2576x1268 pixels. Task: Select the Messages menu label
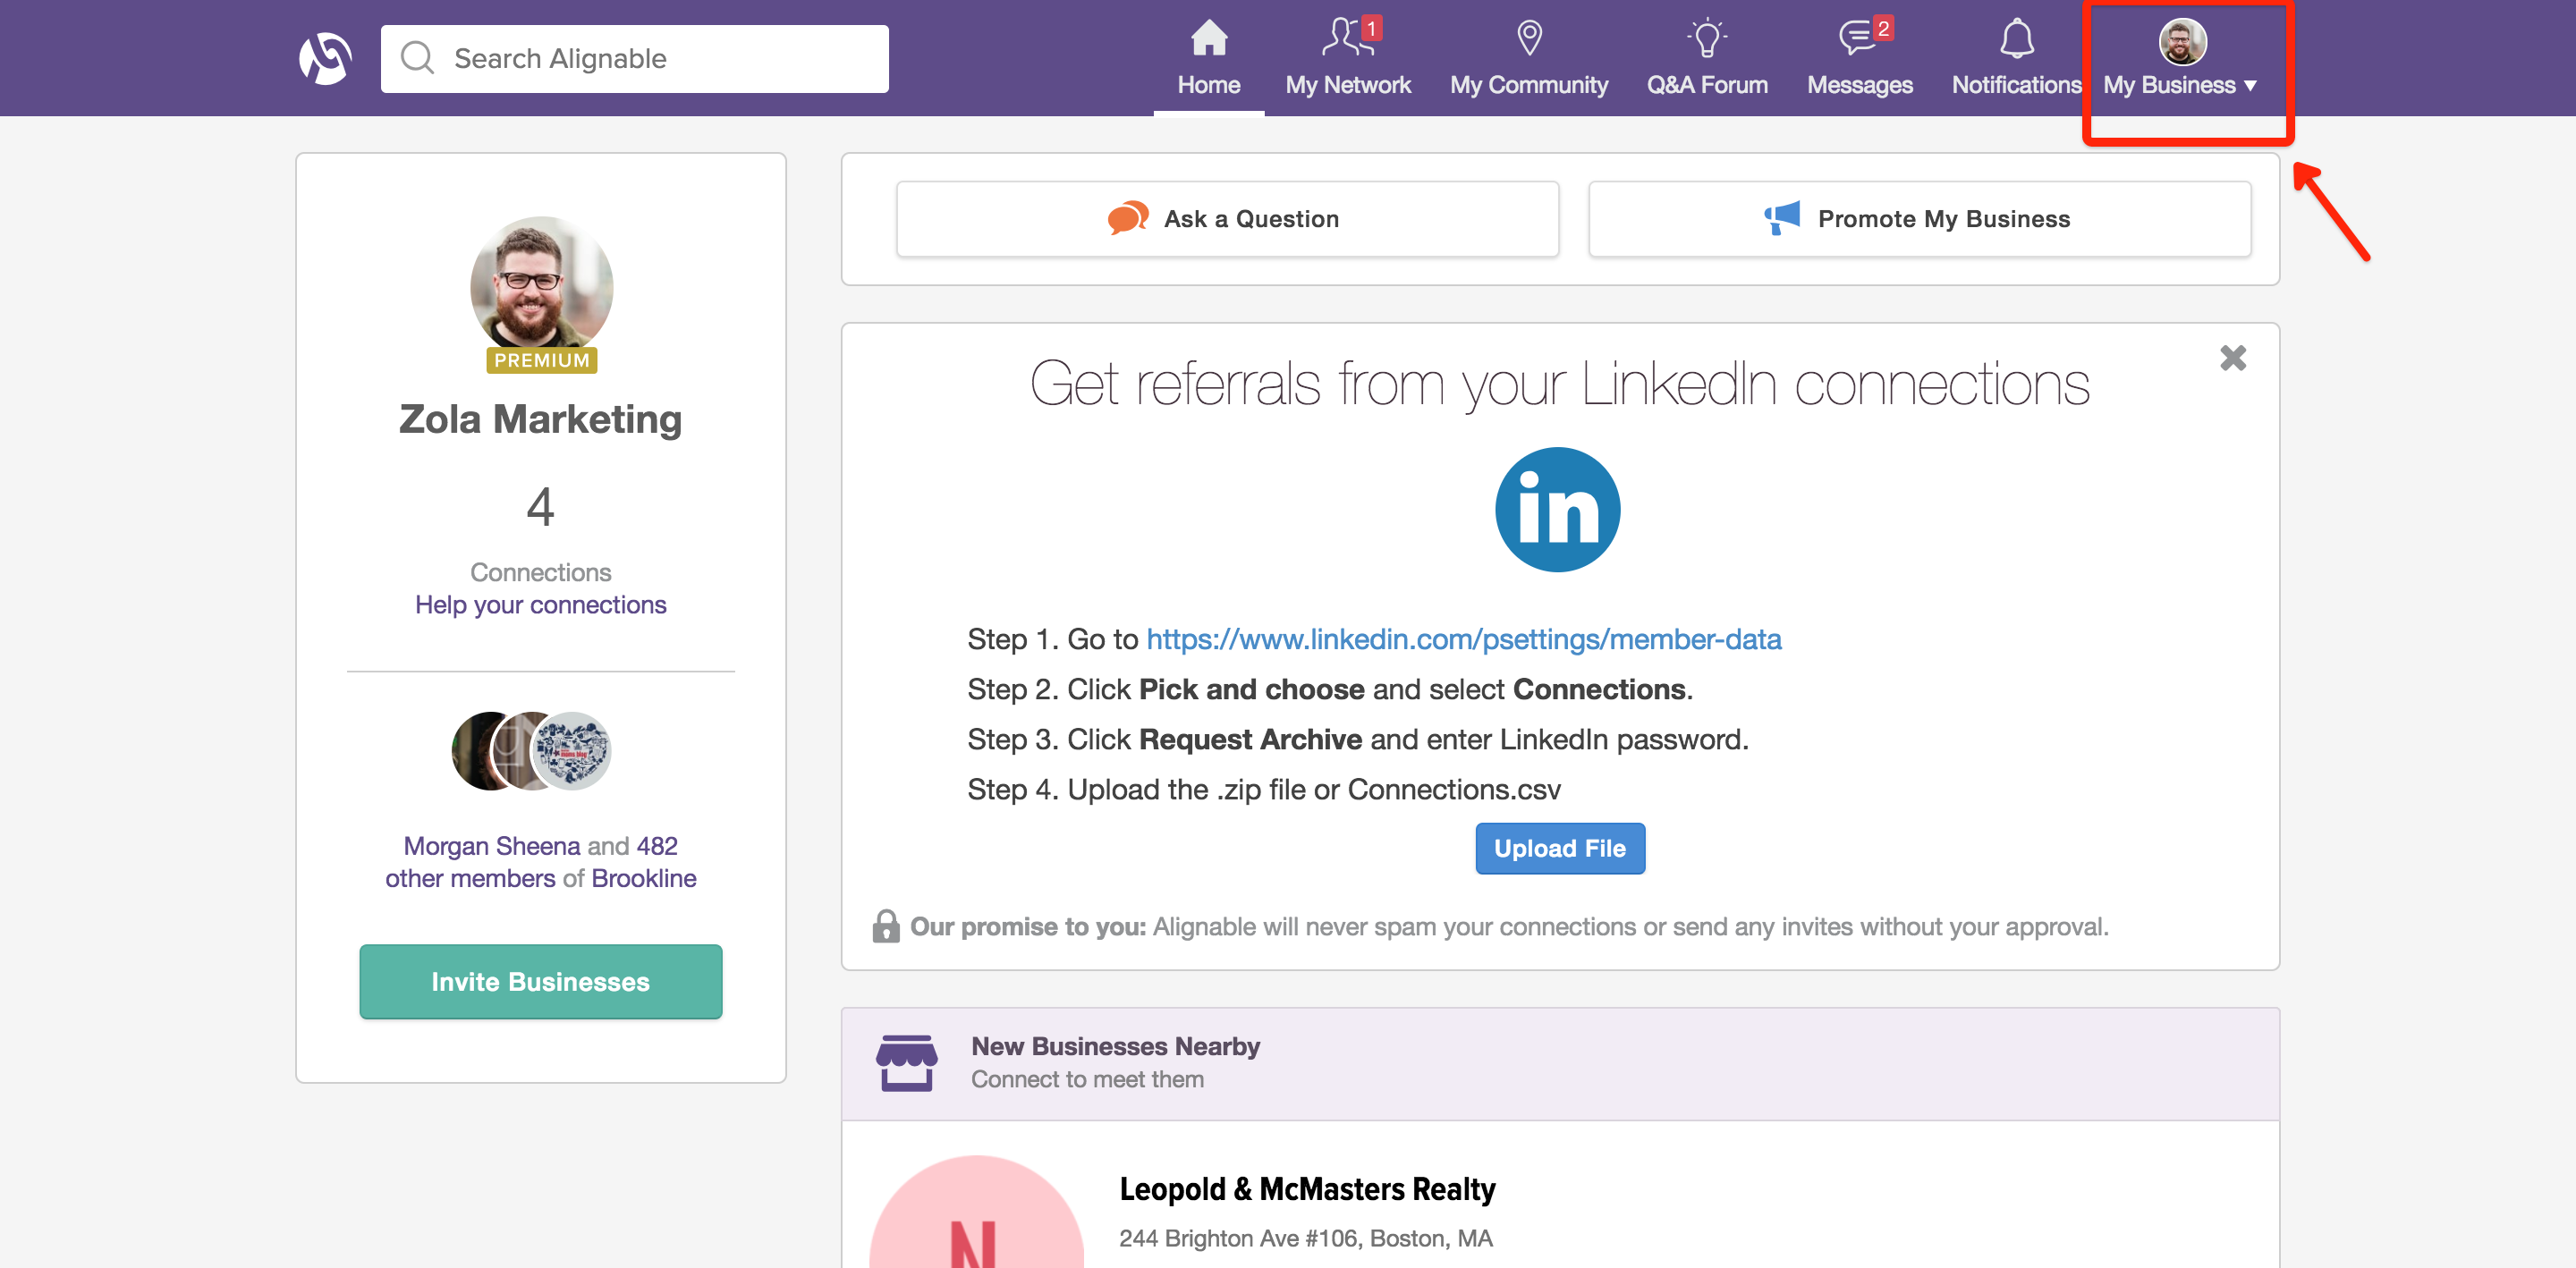1859,85
